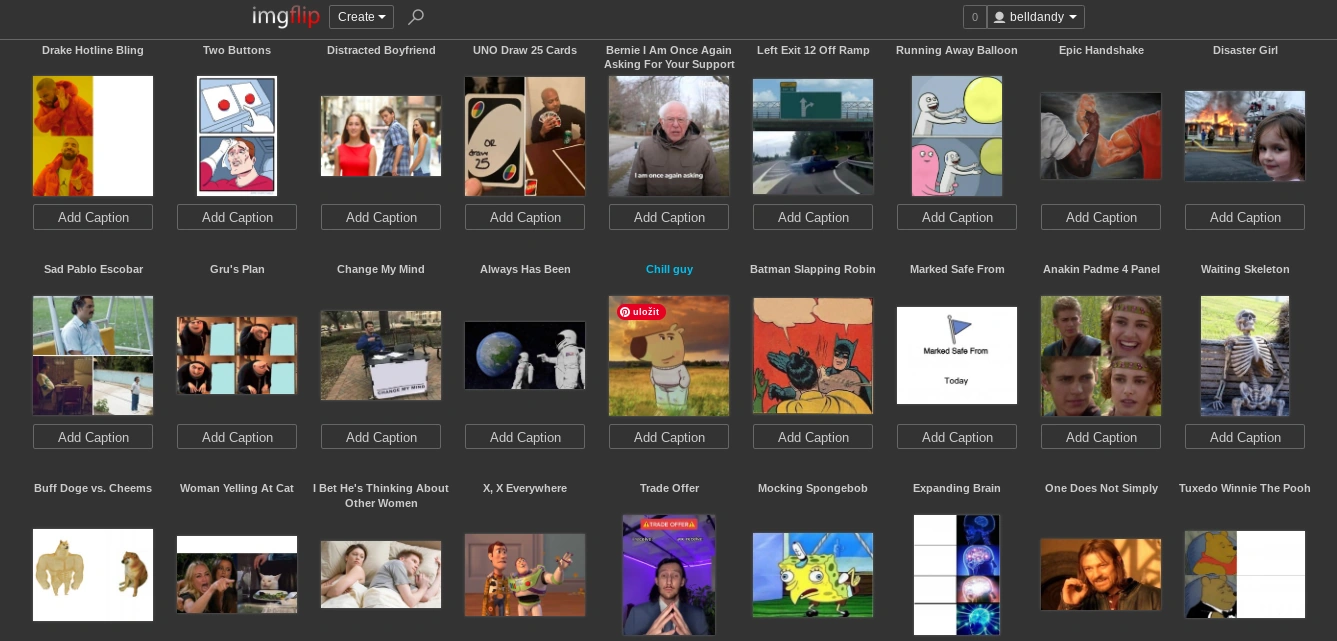The width and height of the screenshot is (1337, 641).
Task: Select the Waiting Skeleton image
Action: pyautogui.click(x=1245, y=355)
